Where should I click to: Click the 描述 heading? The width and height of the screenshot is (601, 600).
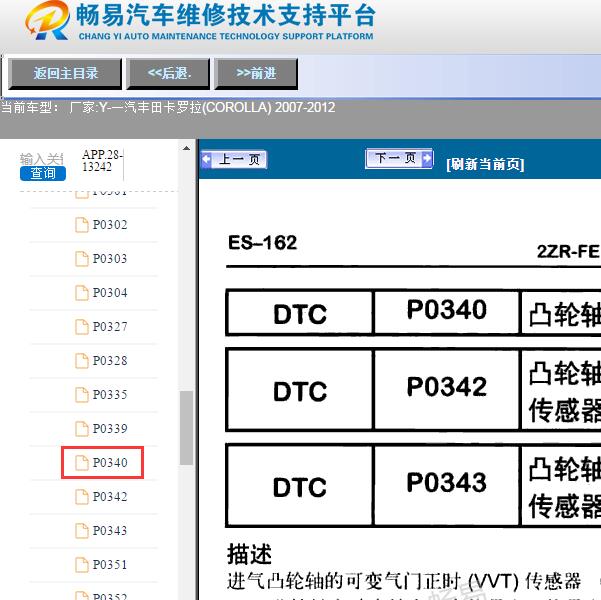250,554
